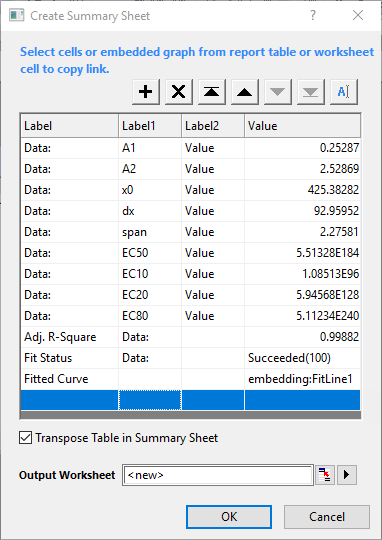This screenshot has width=382, height=540.
Task: Click the Label2 cell in the blue highlighted row
Action: [x=213, y=400]
